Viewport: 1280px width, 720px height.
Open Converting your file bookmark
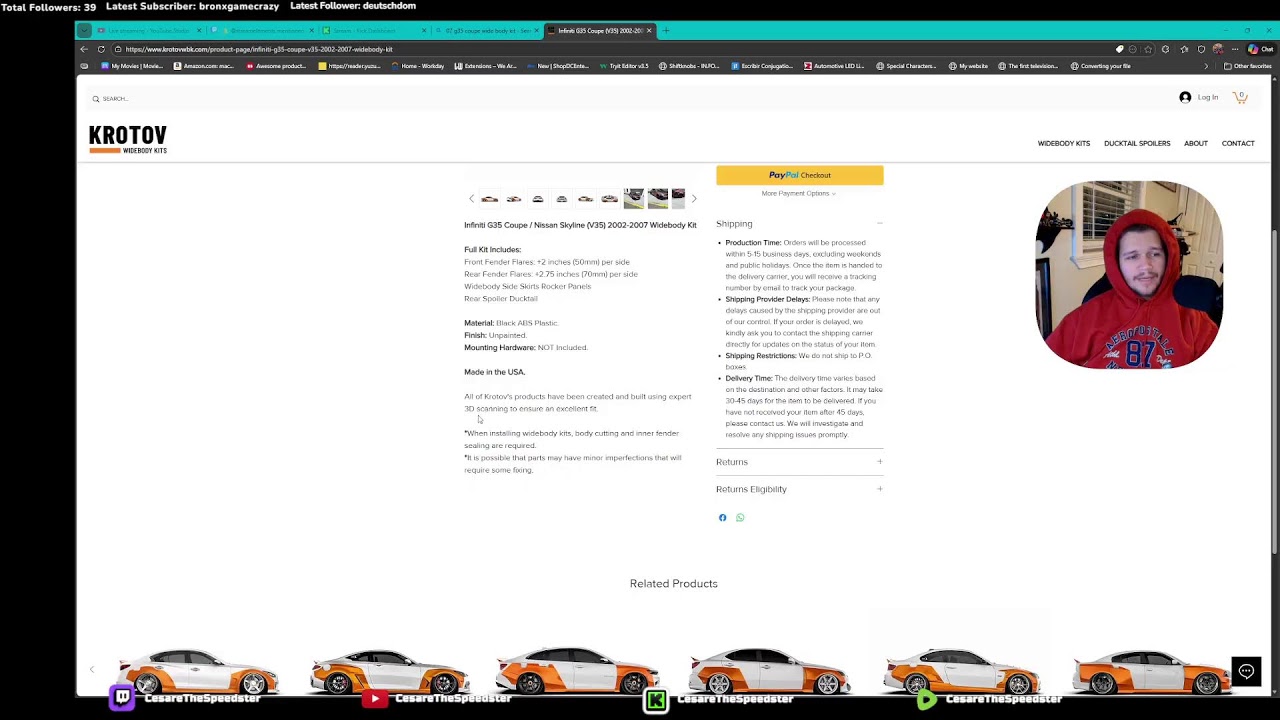(1100, 66)
